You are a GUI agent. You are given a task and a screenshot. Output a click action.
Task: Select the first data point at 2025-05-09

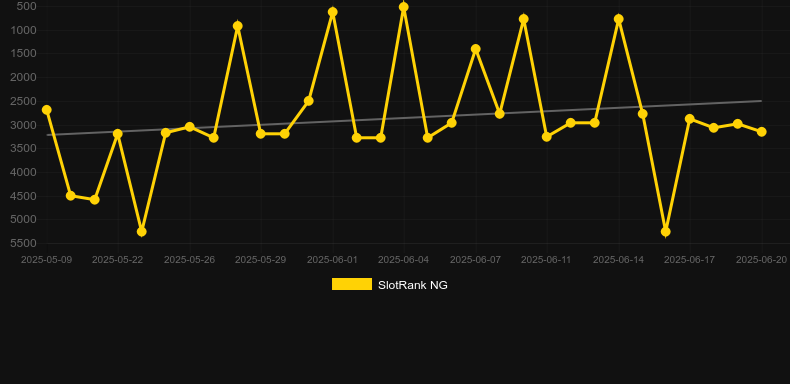46,110
